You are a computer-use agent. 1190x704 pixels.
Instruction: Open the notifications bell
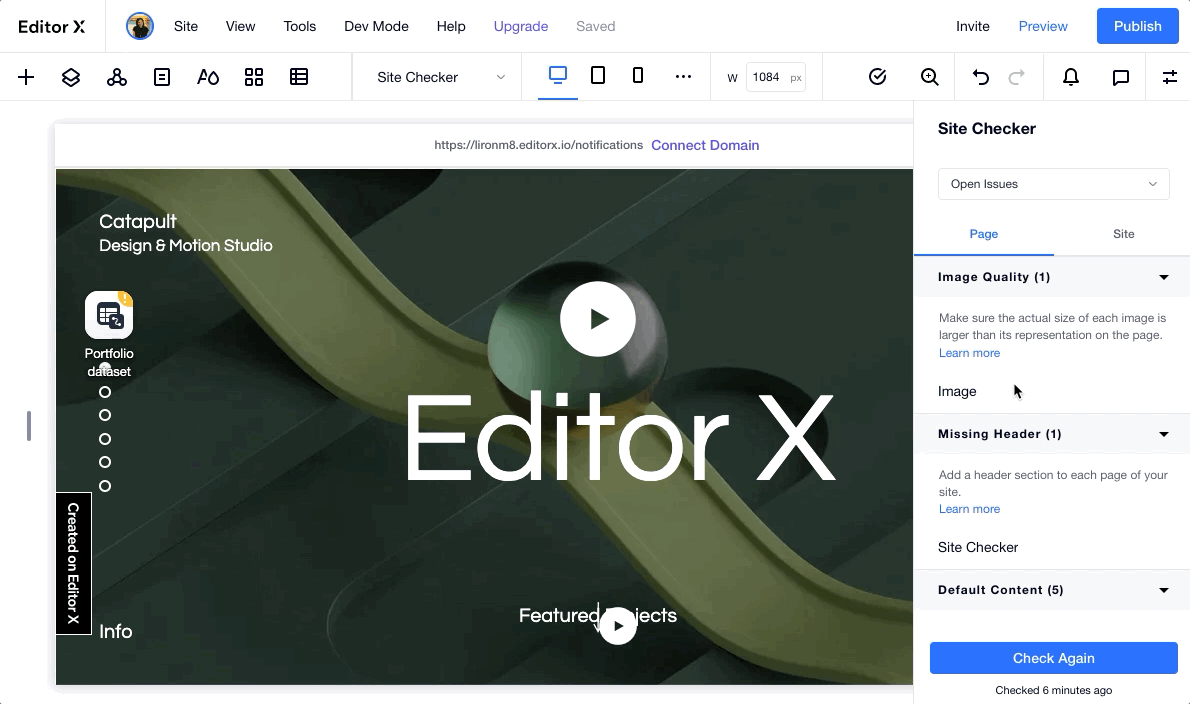(x=1071, y=77)
